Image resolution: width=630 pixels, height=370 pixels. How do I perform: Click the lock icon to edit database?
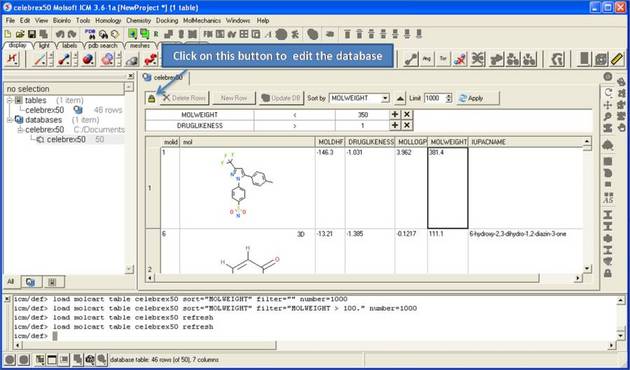(151, 98)
